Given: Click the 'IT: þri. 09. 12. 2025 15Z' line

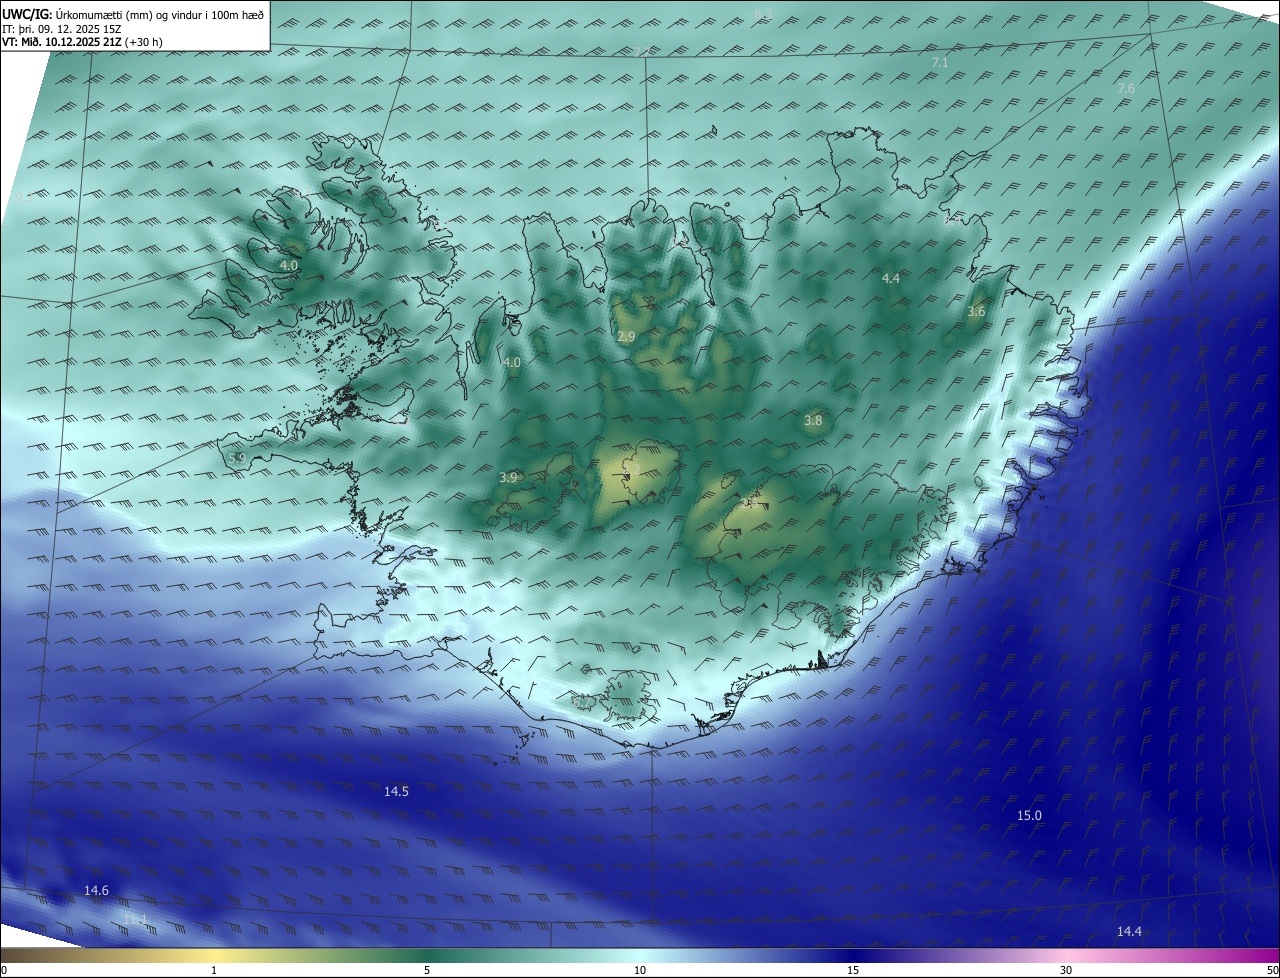Looking at the screenshot, I should pyautogui.click(x=62, y=29).
